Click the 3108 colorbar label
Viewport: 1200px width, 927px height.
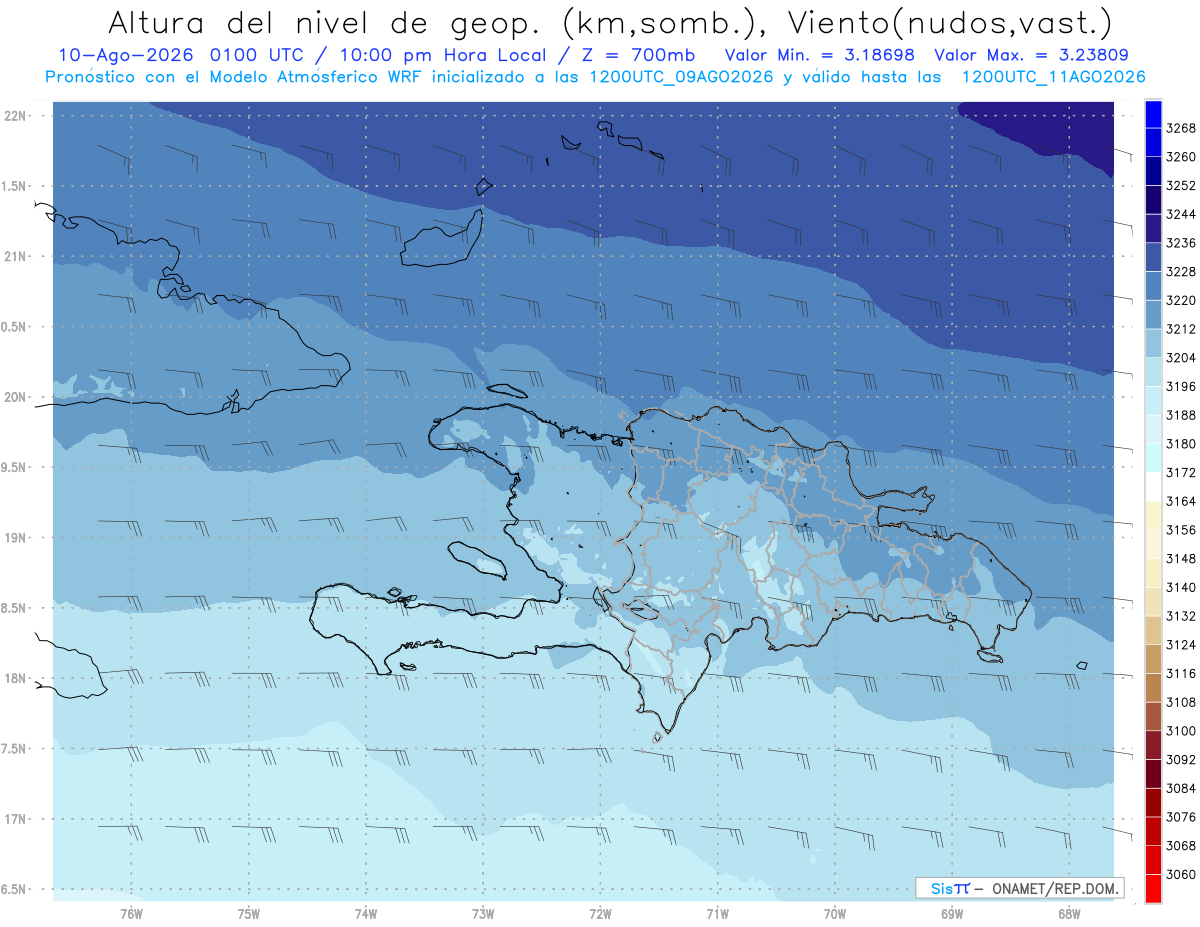click(1180, 702)
